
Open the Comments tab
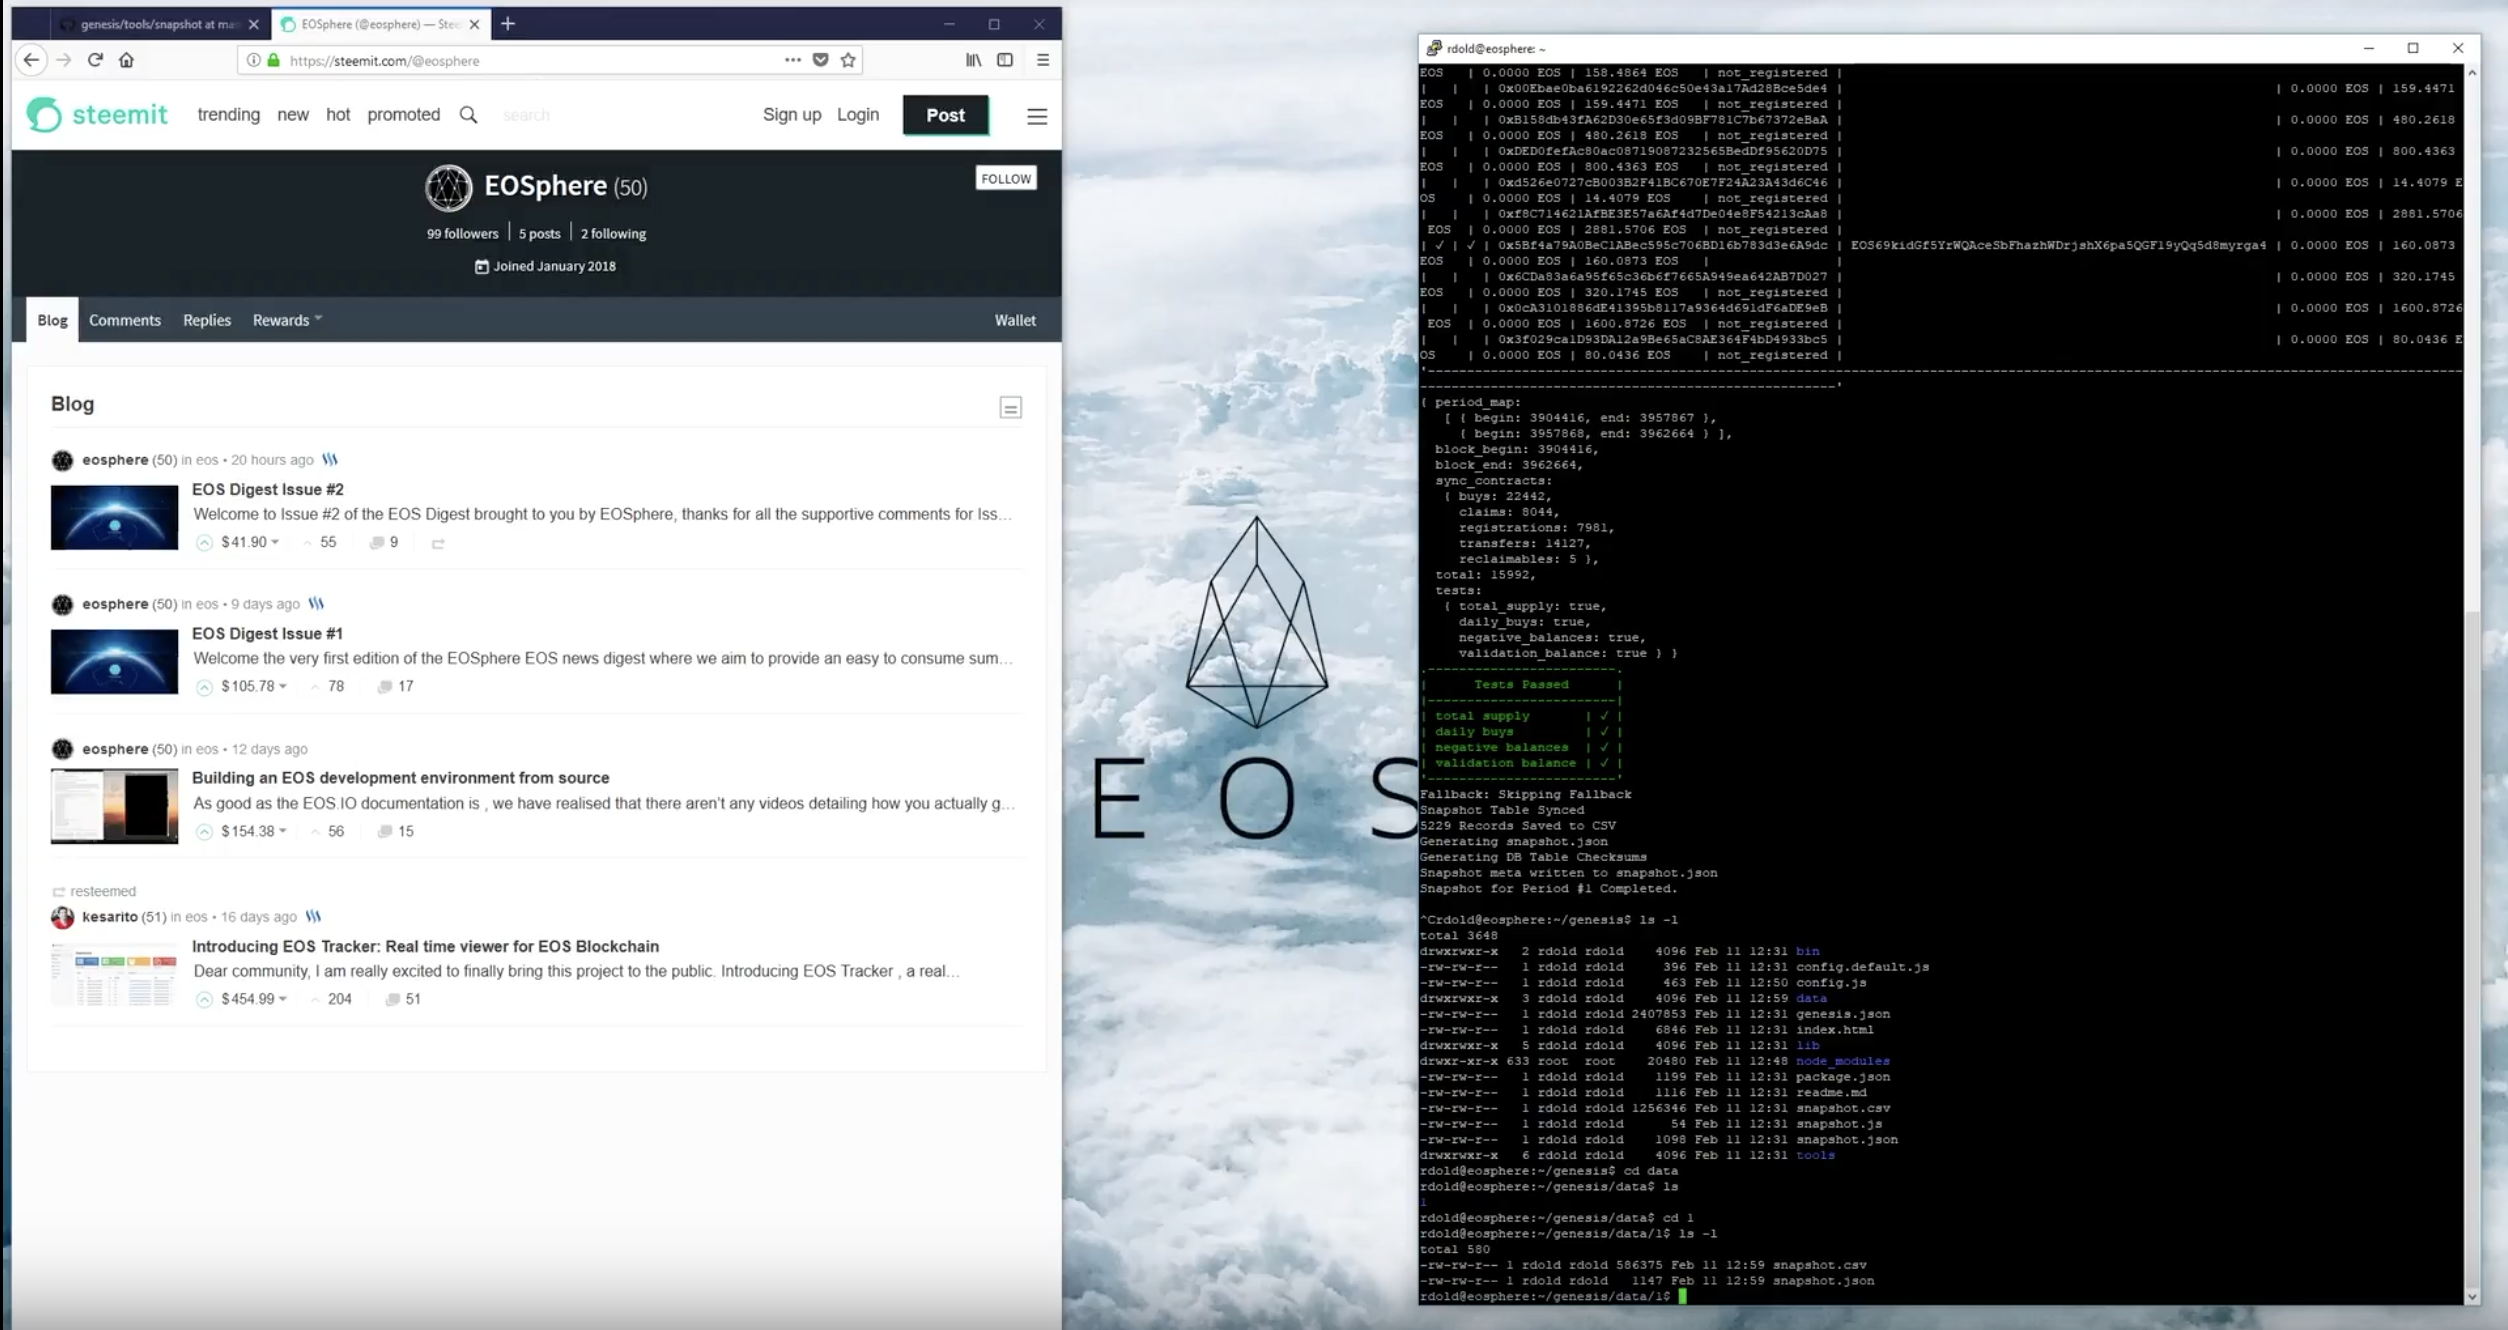125,320
